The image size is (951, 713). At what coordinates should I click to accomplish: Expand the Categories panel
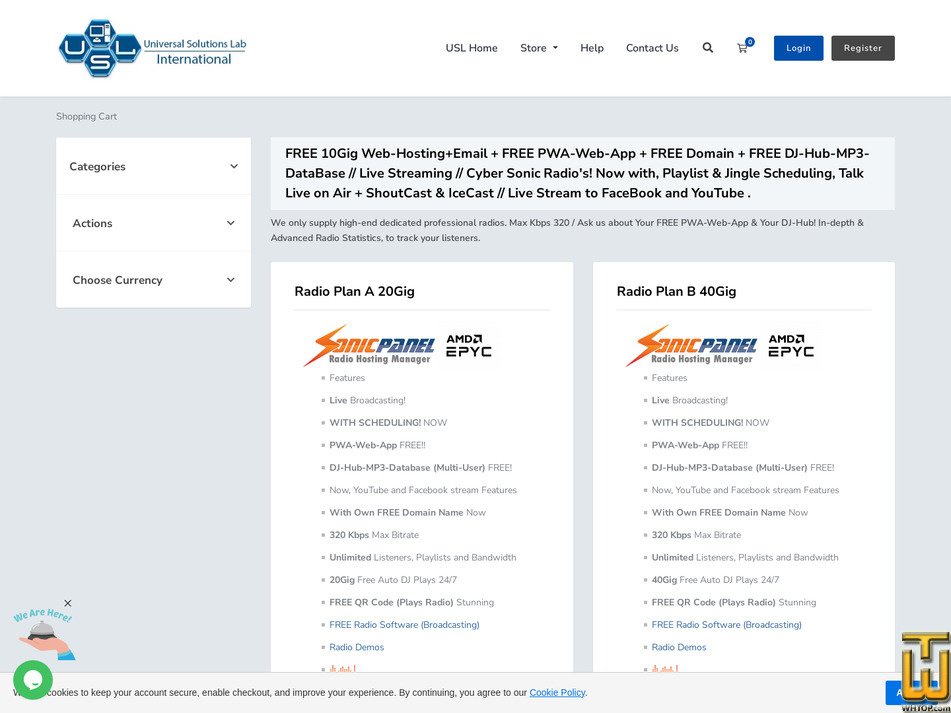pyautogui.click(x=153, y=166)
